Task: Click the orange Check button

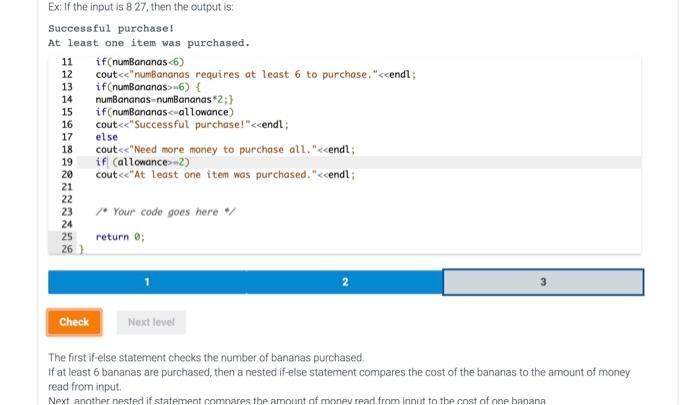Action: pyautogui.click(x=74, y=322)
